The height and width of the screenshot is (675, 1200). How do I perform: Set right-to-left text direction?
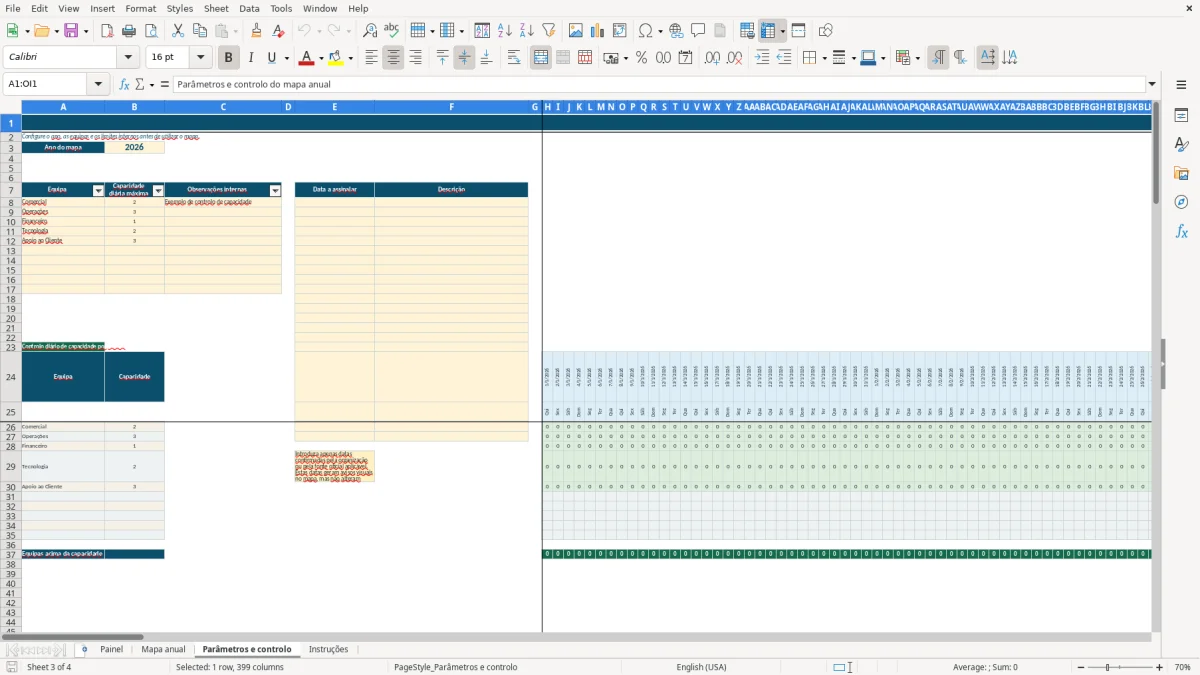[959, 58]
